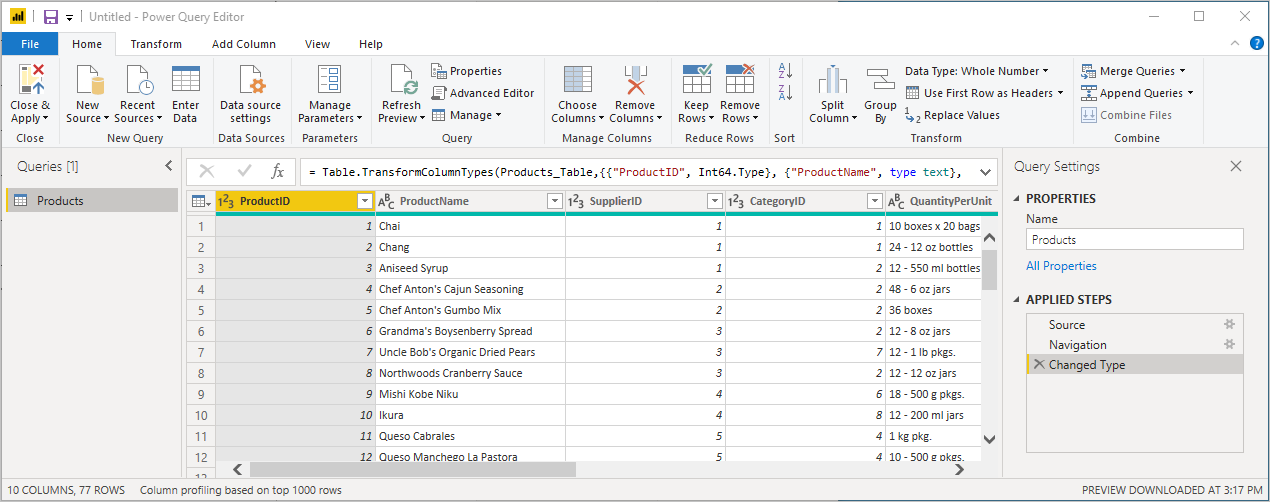The height and width of the screenshot is (502, 1270).
Task: Click the gear icon beside Source step
Action: 1231,324
